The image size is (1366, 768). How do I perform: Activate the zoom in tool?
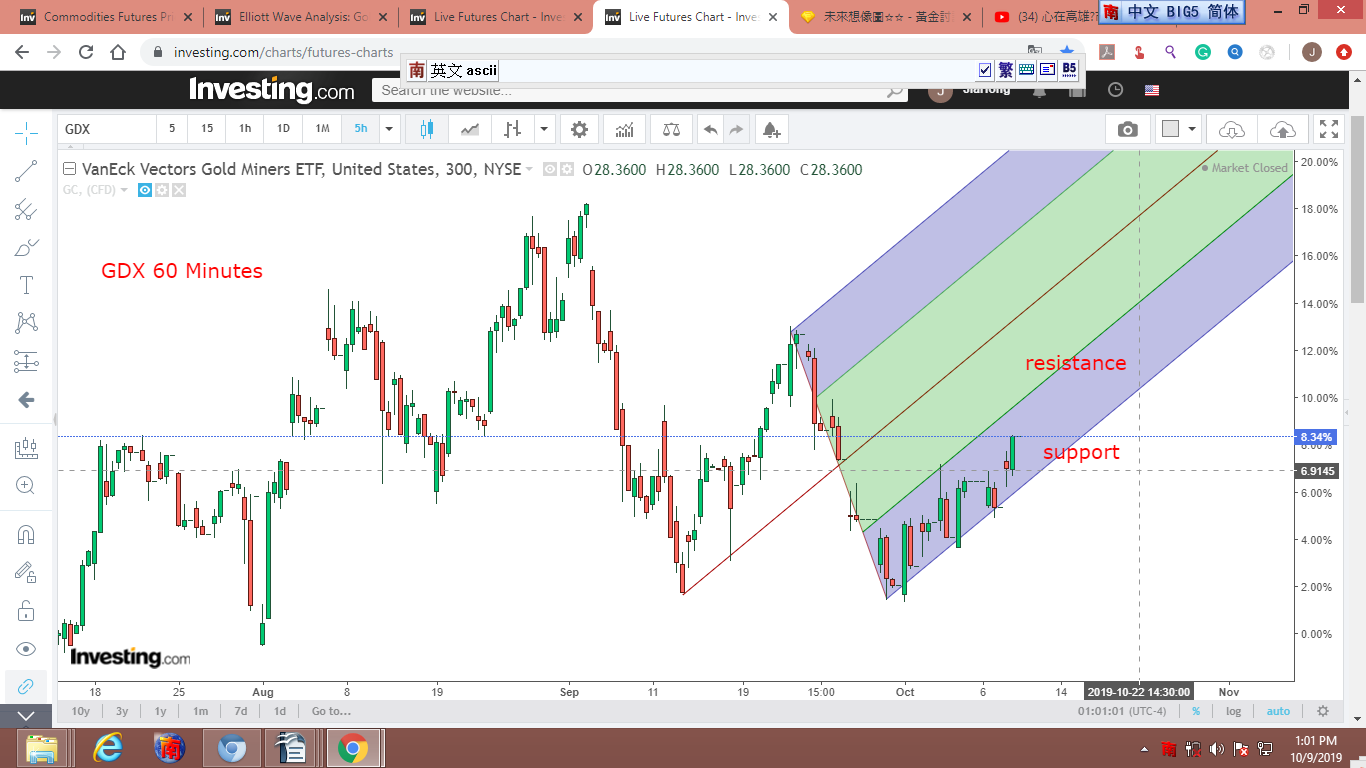pos(26,486)
